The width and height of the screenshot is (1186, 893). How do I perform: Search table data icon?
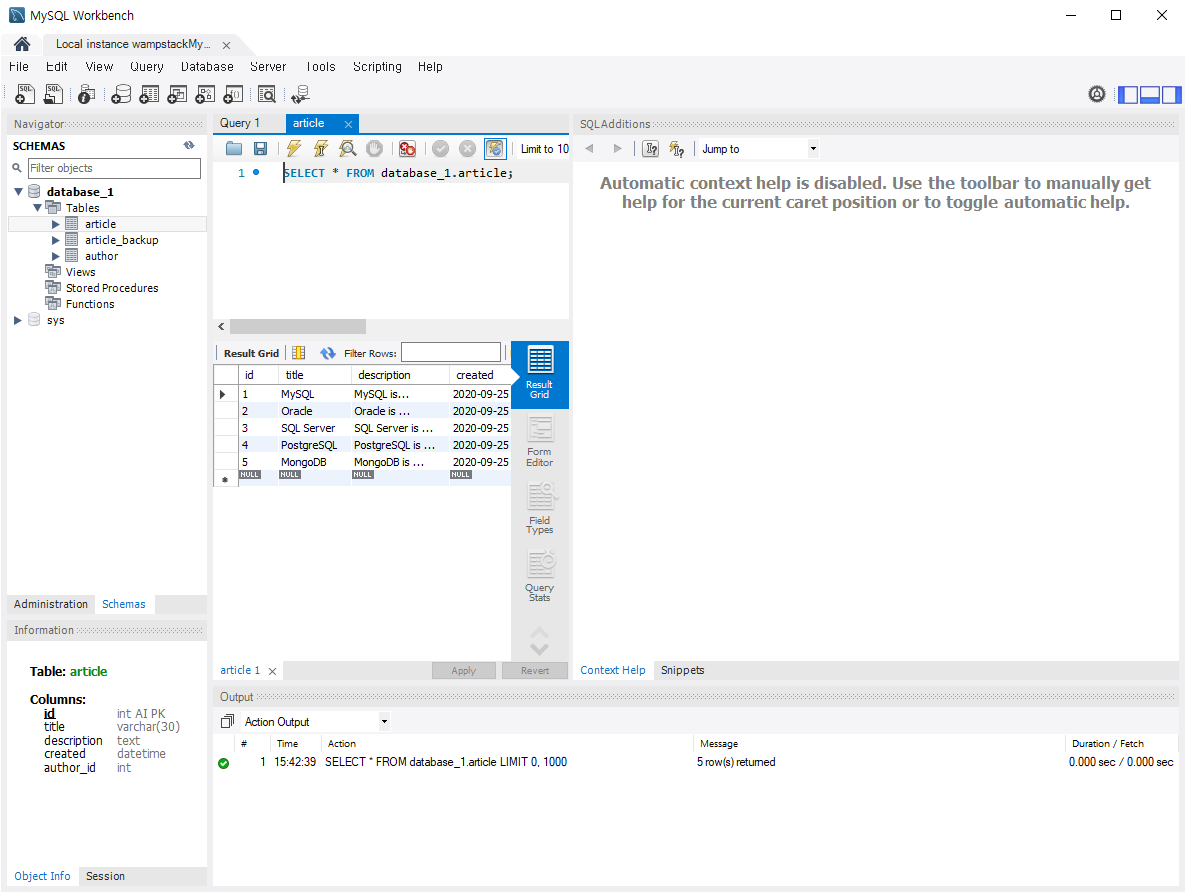tap(266, 94)
